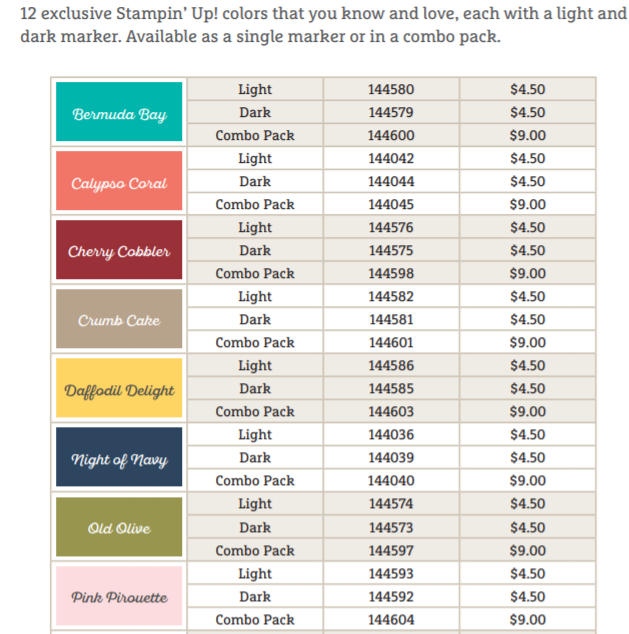Select the Pink Pirouette color swatch
The width and height of the screenshot is (629, 634).
point(119,597)
